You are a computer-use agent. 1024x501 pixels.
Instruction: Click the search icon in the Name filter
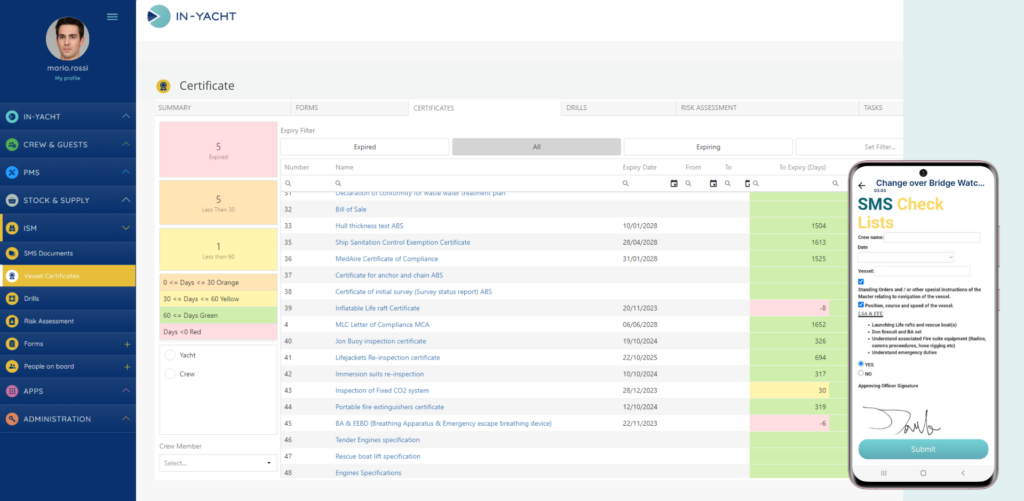[x=338, y=184]
